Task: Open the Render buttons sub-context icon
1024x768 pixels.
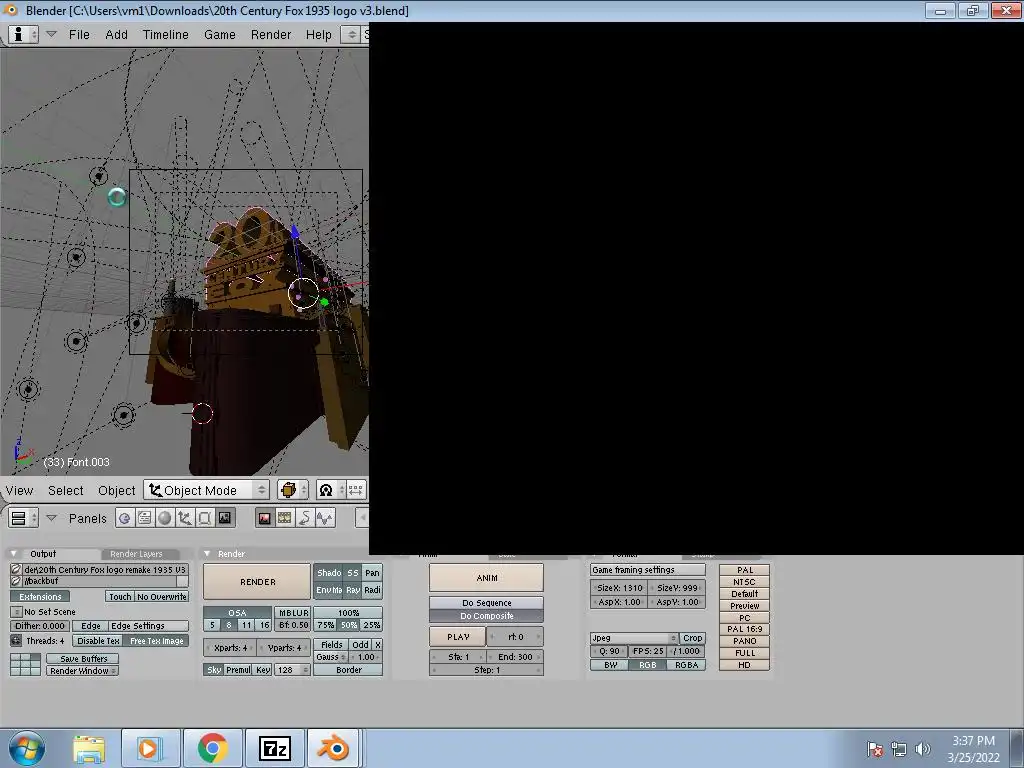Action: point(264,518)
